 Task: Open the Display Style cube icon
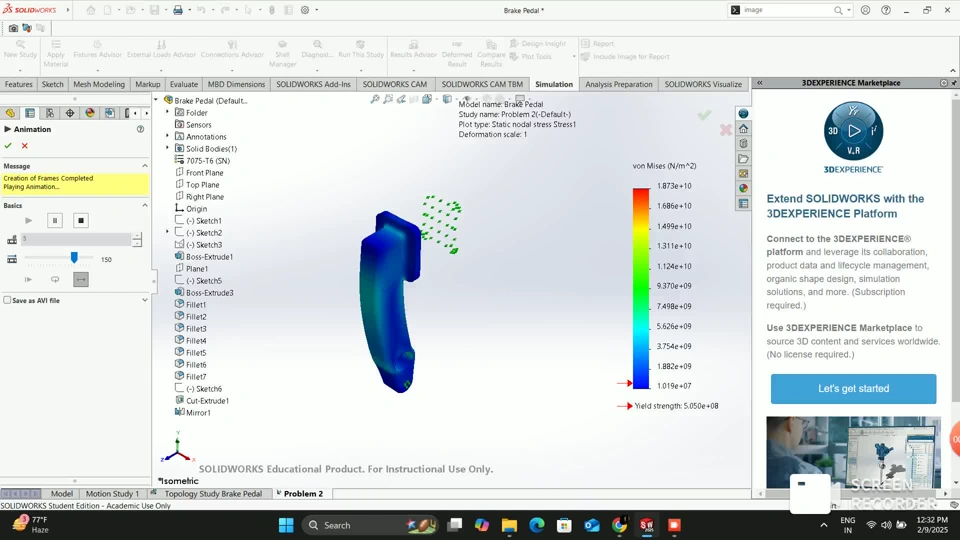coord(447,99)
